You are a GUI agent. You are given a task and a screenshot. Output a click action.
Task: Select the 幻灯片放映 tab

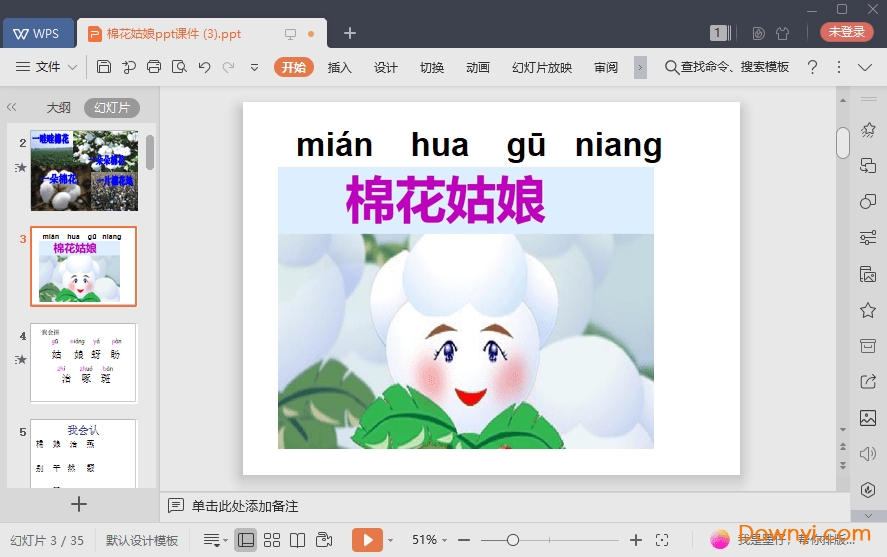click(542, 67)
